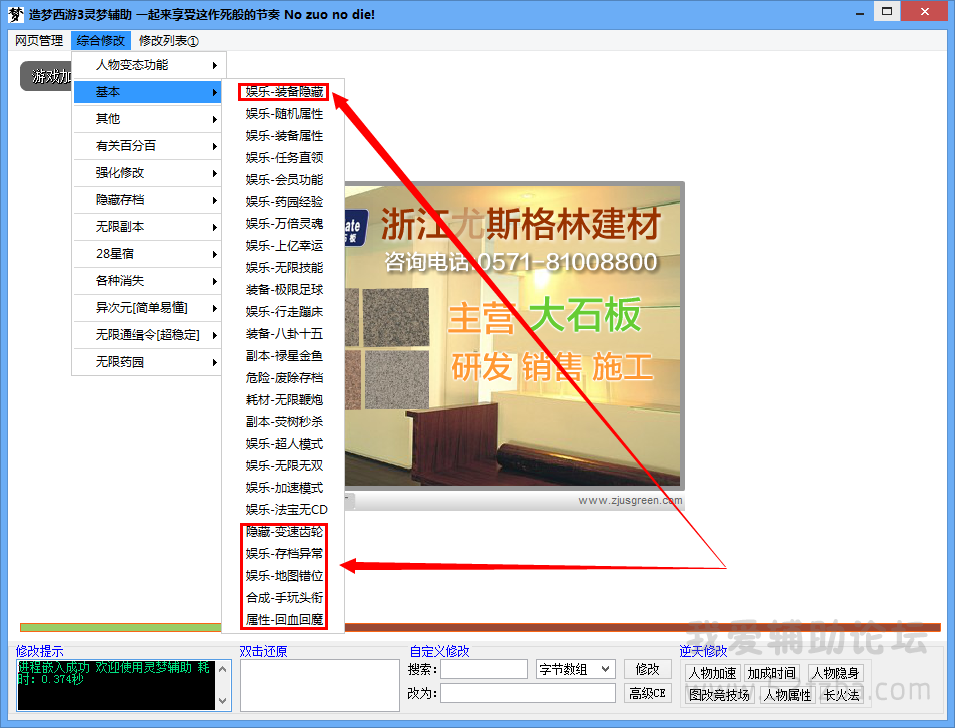The width and height of the screenshot is (955, 728).
Task: Open the 无限药园 submenu
Action: pos(149,362)
